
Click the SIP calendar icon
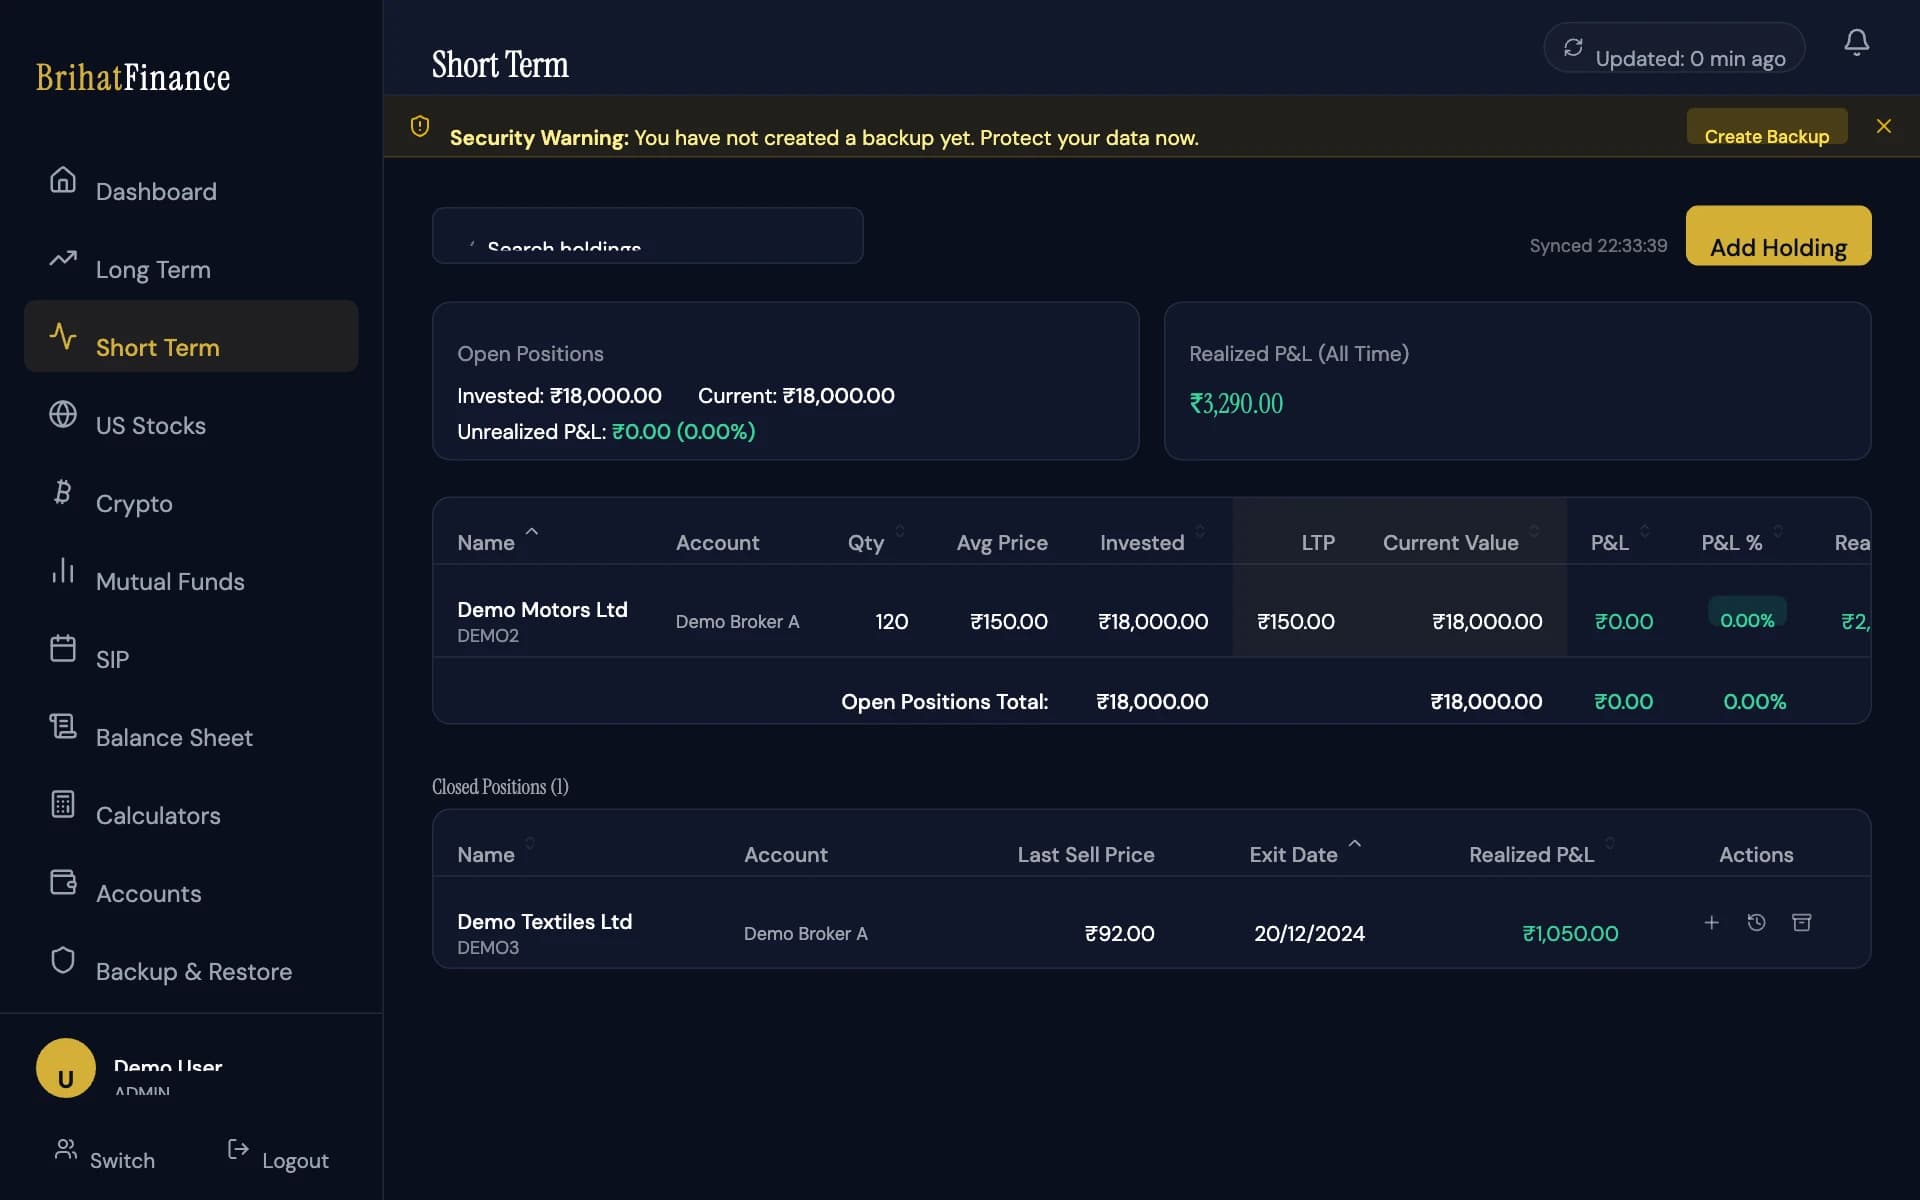pyautogui.click(x=63, y=648)
